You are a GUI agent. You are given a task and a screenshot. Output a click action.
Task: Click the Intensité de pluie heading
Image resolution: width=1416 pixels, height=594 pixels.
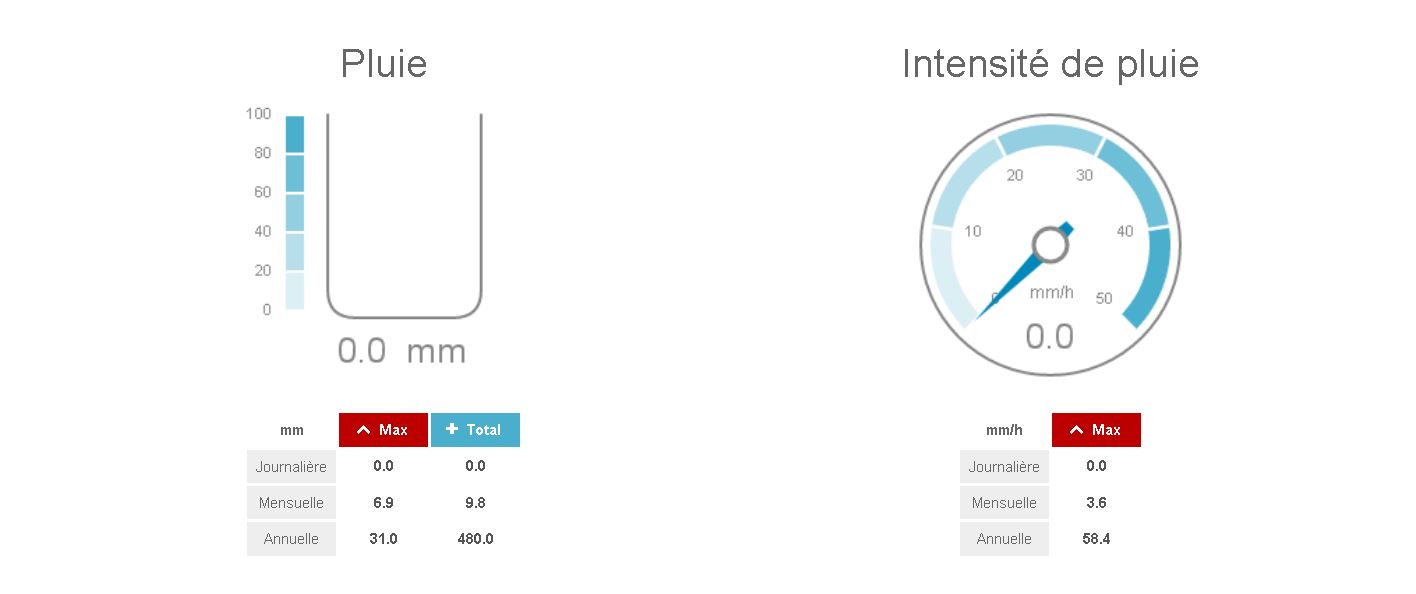[1050, 64]
